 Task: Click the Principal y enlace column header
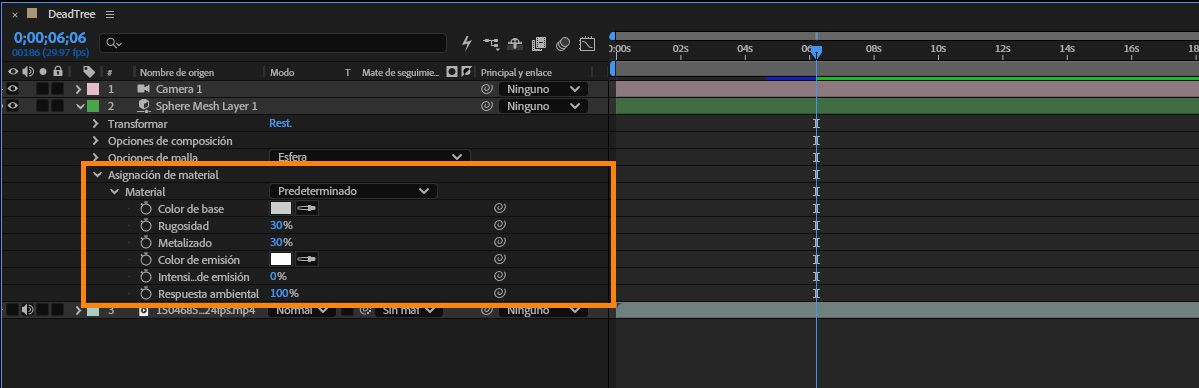click(516, 73)
